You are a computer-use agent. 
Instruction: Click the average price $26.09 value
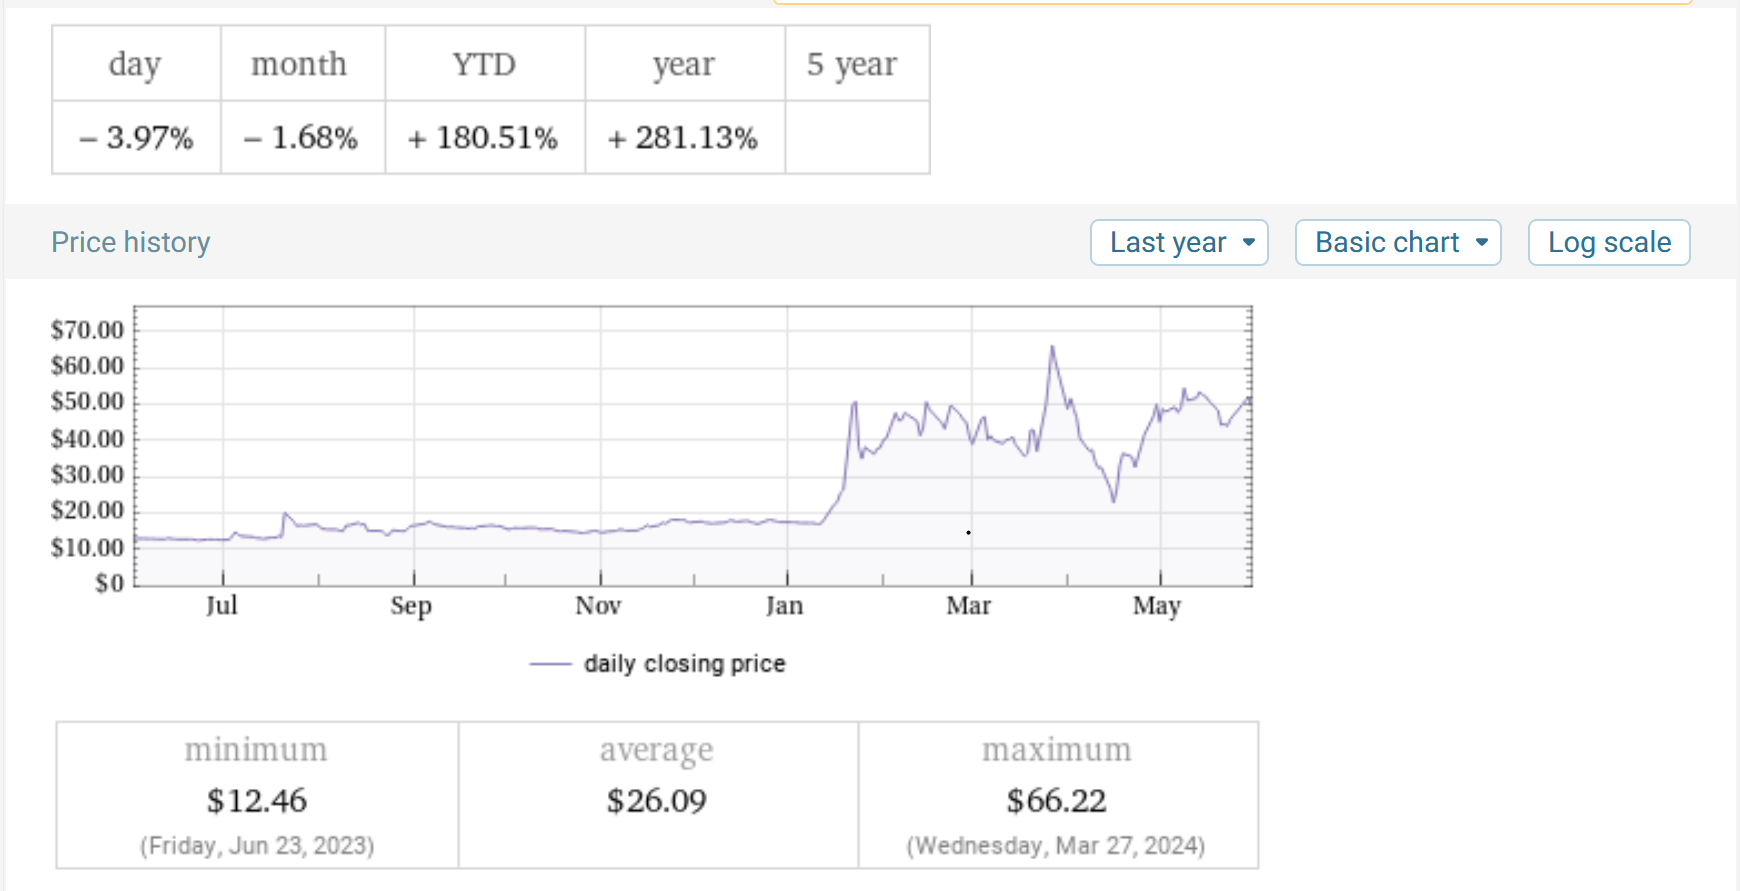pos(657,801)
